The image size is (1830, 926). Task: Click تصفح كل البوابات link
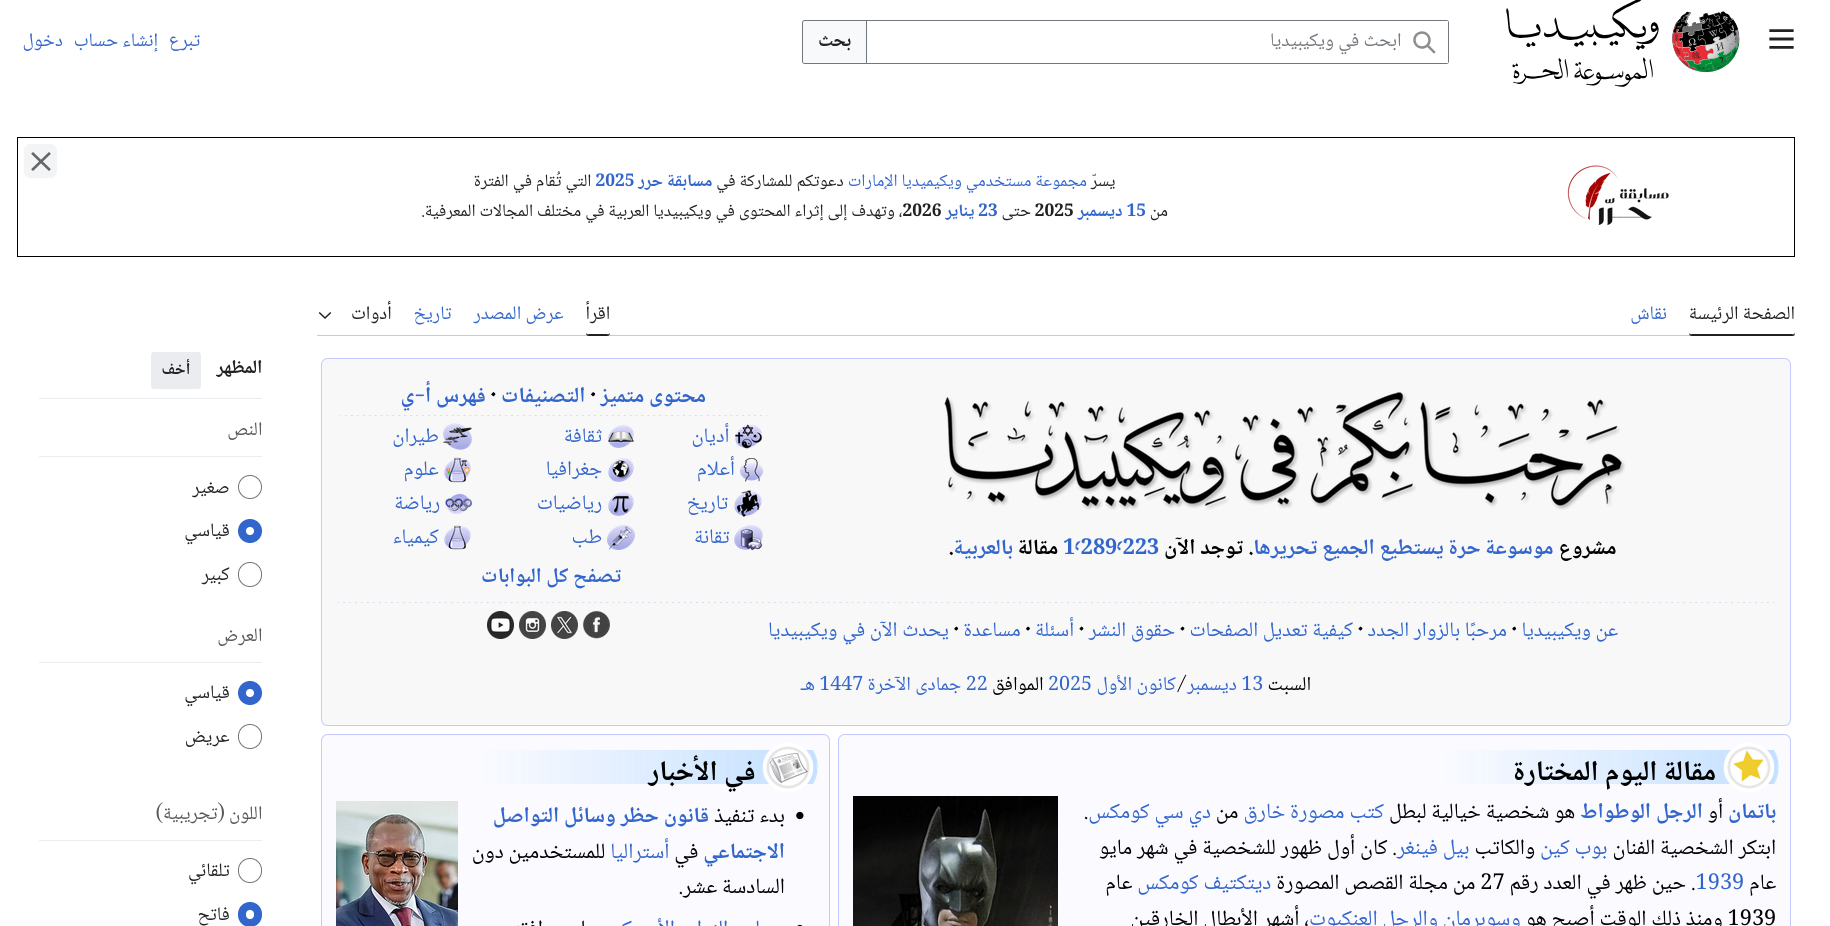point(551,576)
